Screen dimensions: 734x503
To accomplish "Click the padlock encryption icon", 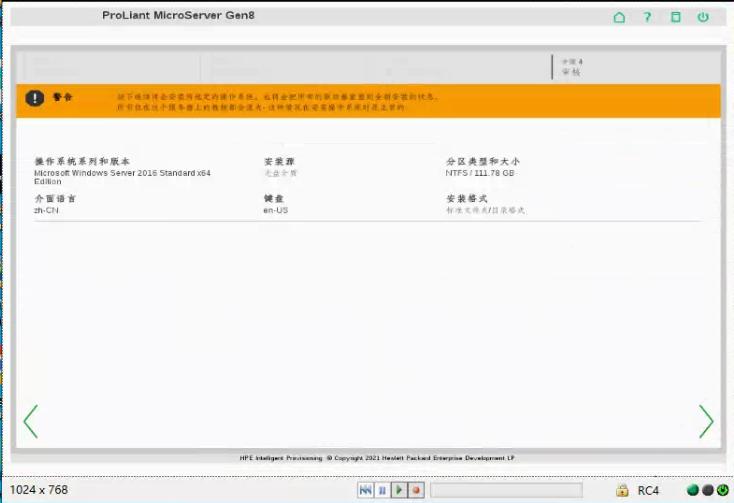I will [x=622, y=490].
